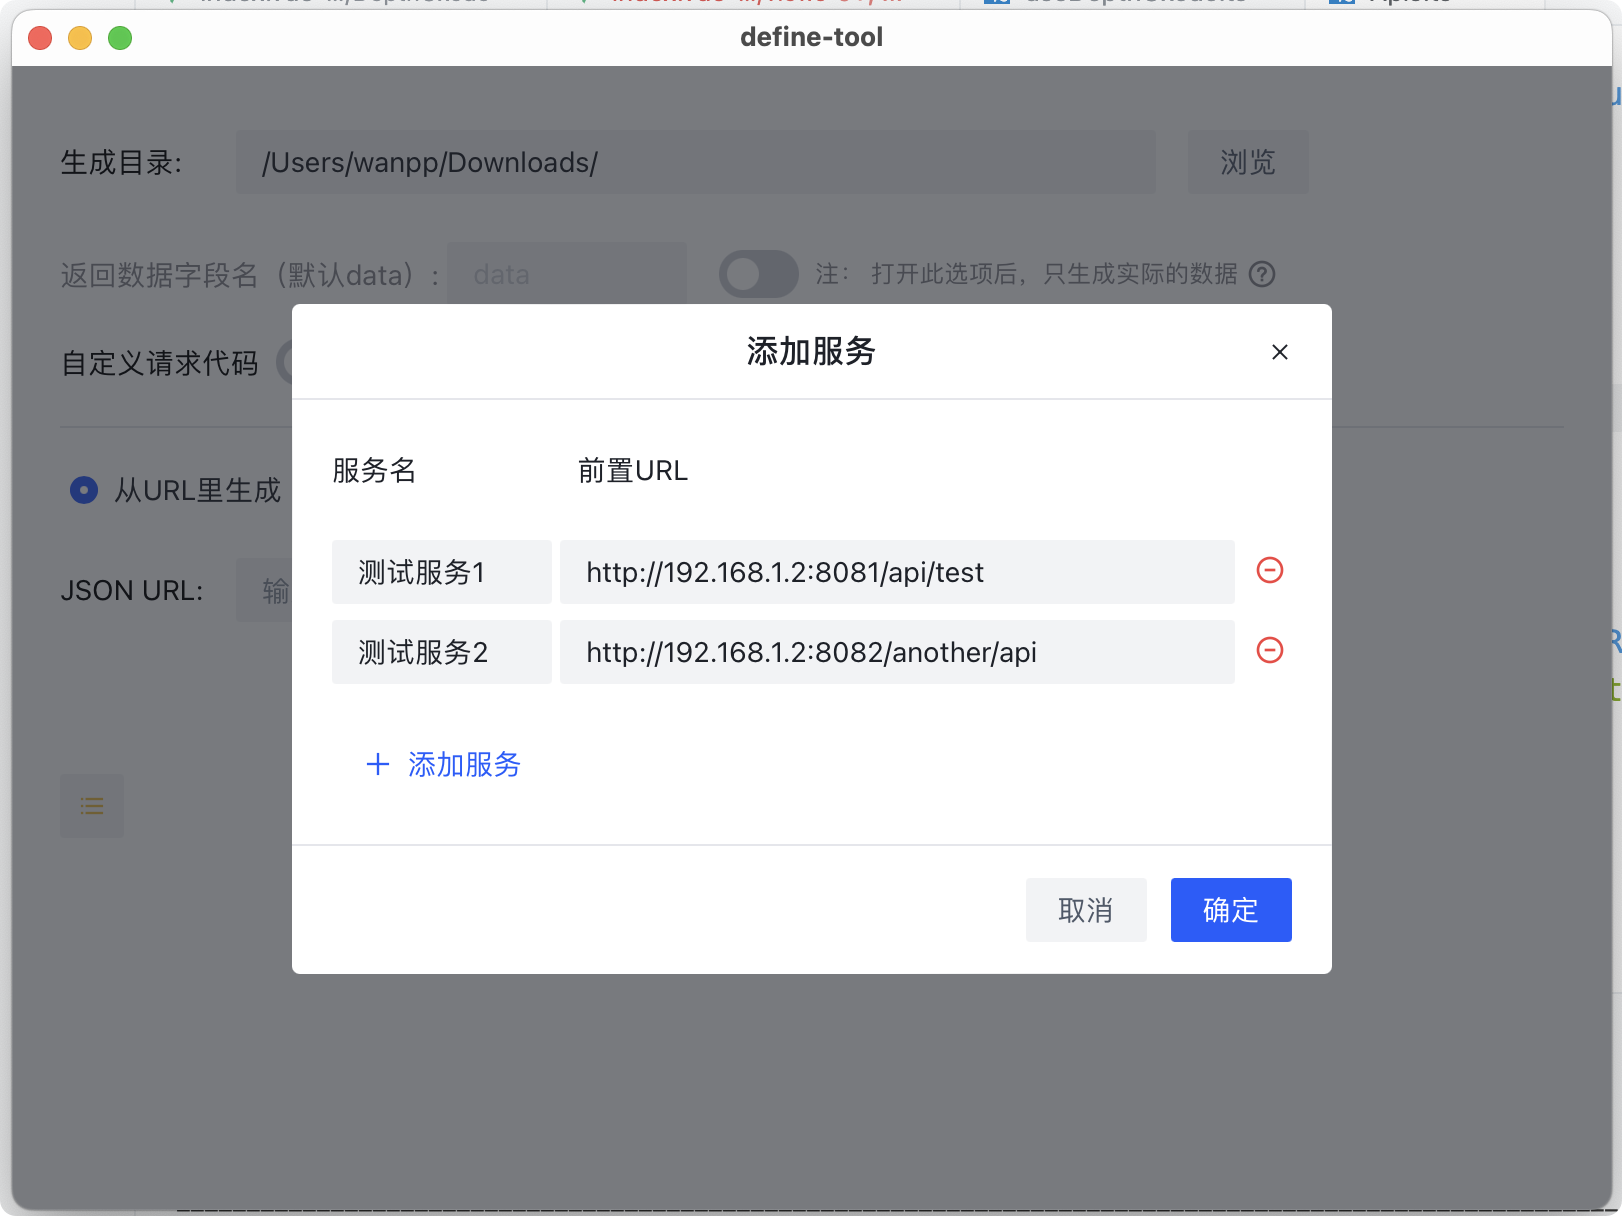Screen dimensions: 1622x1216
Task: Click the yellow minimize window button
Action: [80, 38]
